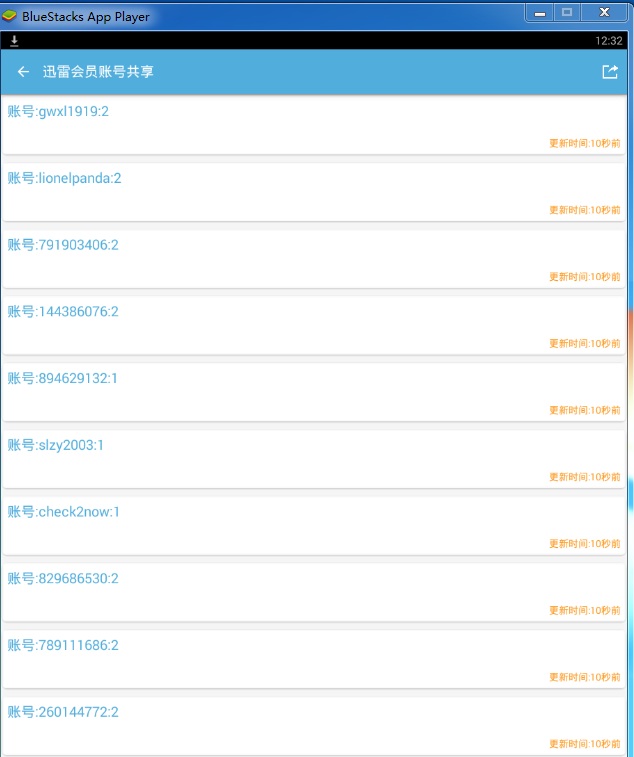
Task: Tap the share icon in header
Action: [x=610, y=72]
